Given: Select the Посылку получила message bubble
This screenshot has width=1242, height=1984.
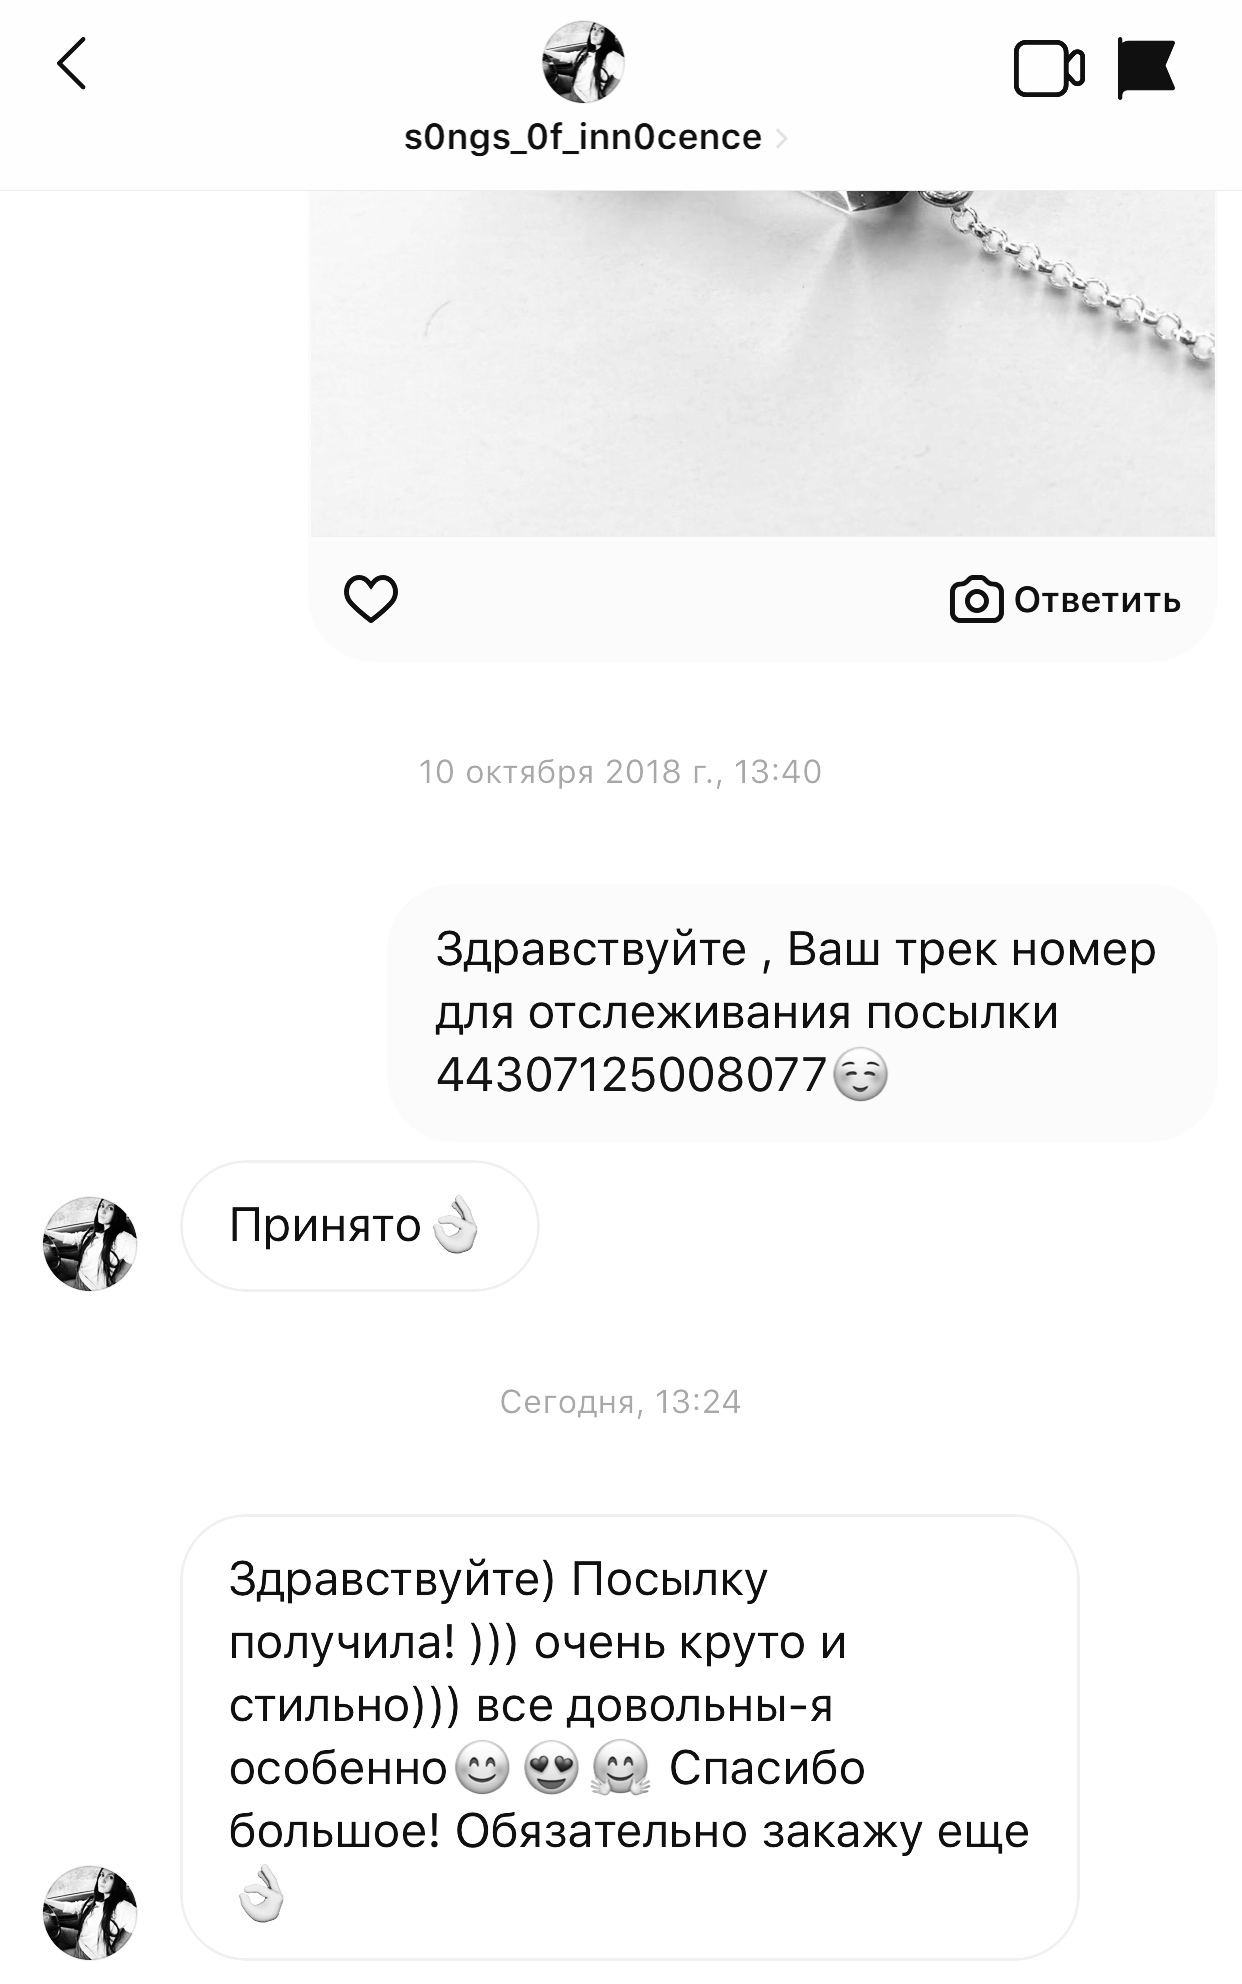Looking at the screenshot, I should [630, 1737].
